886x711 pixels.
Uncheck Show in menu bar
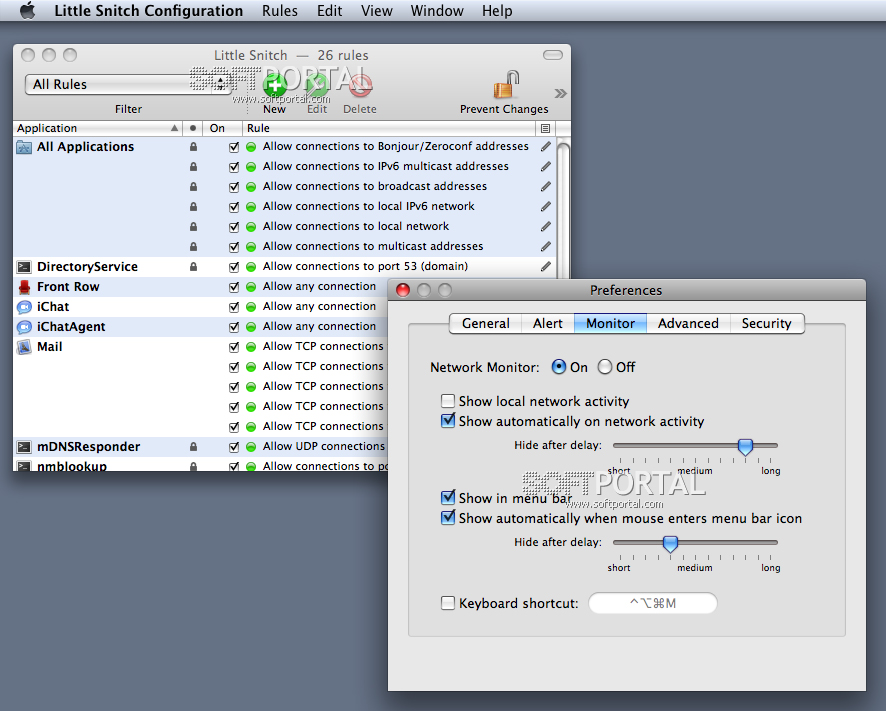tap(448, 498)
